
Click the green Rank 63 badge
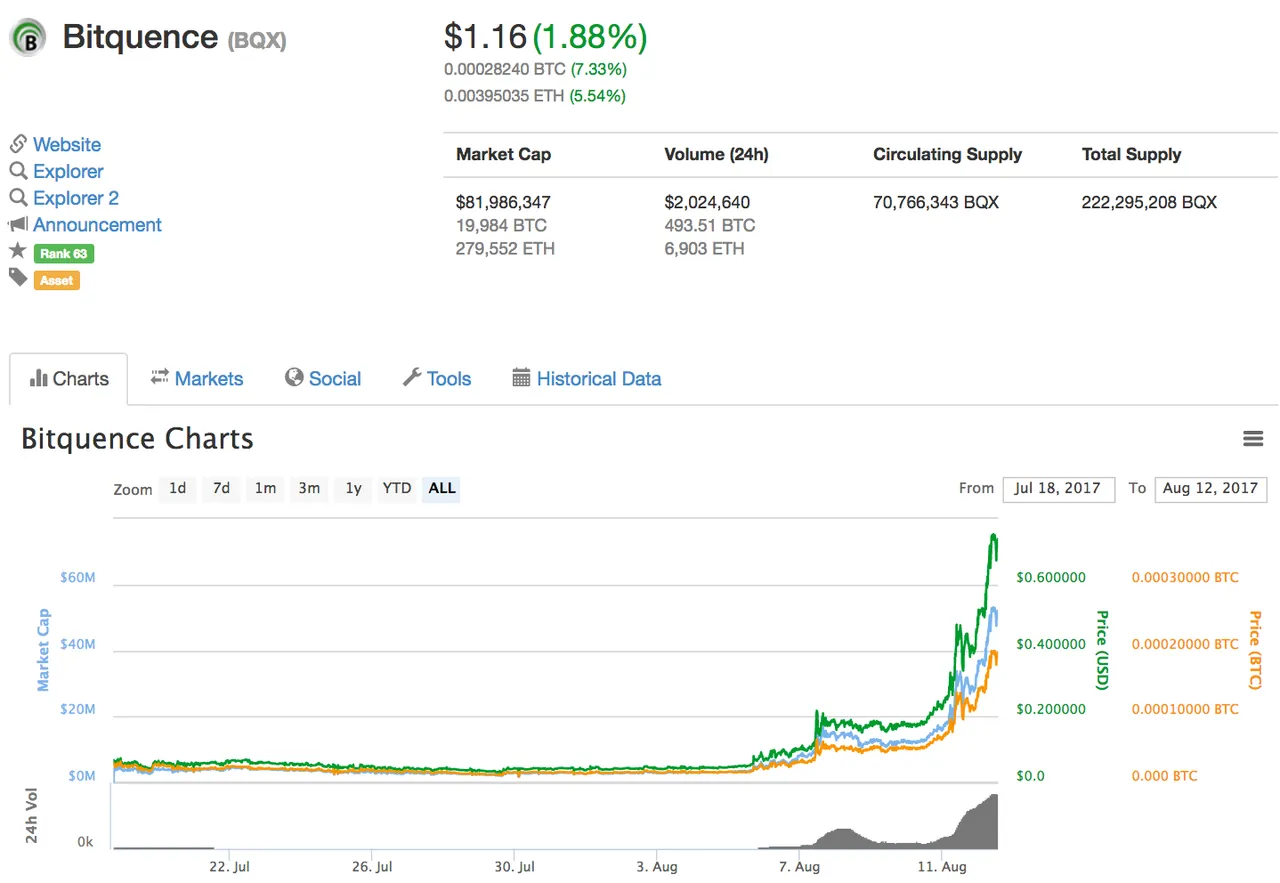pos(63,254)
